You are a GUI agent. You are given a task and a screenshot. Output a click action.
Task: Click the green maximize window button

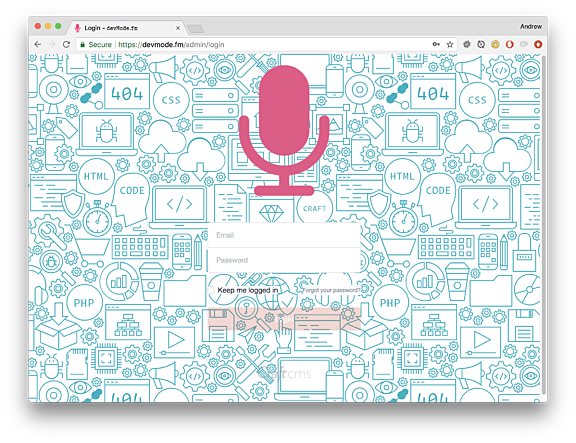pos(58,26)
